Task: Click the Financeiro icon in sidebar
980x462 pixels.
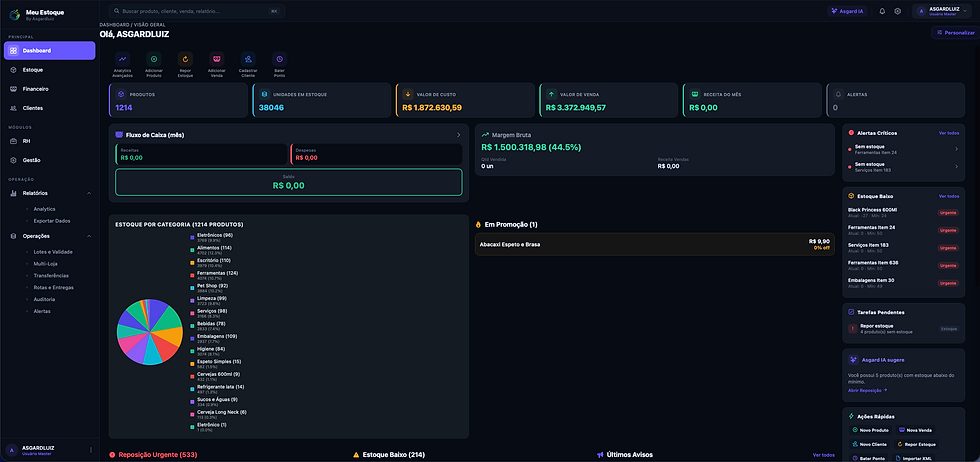Action: pos(14,89)
